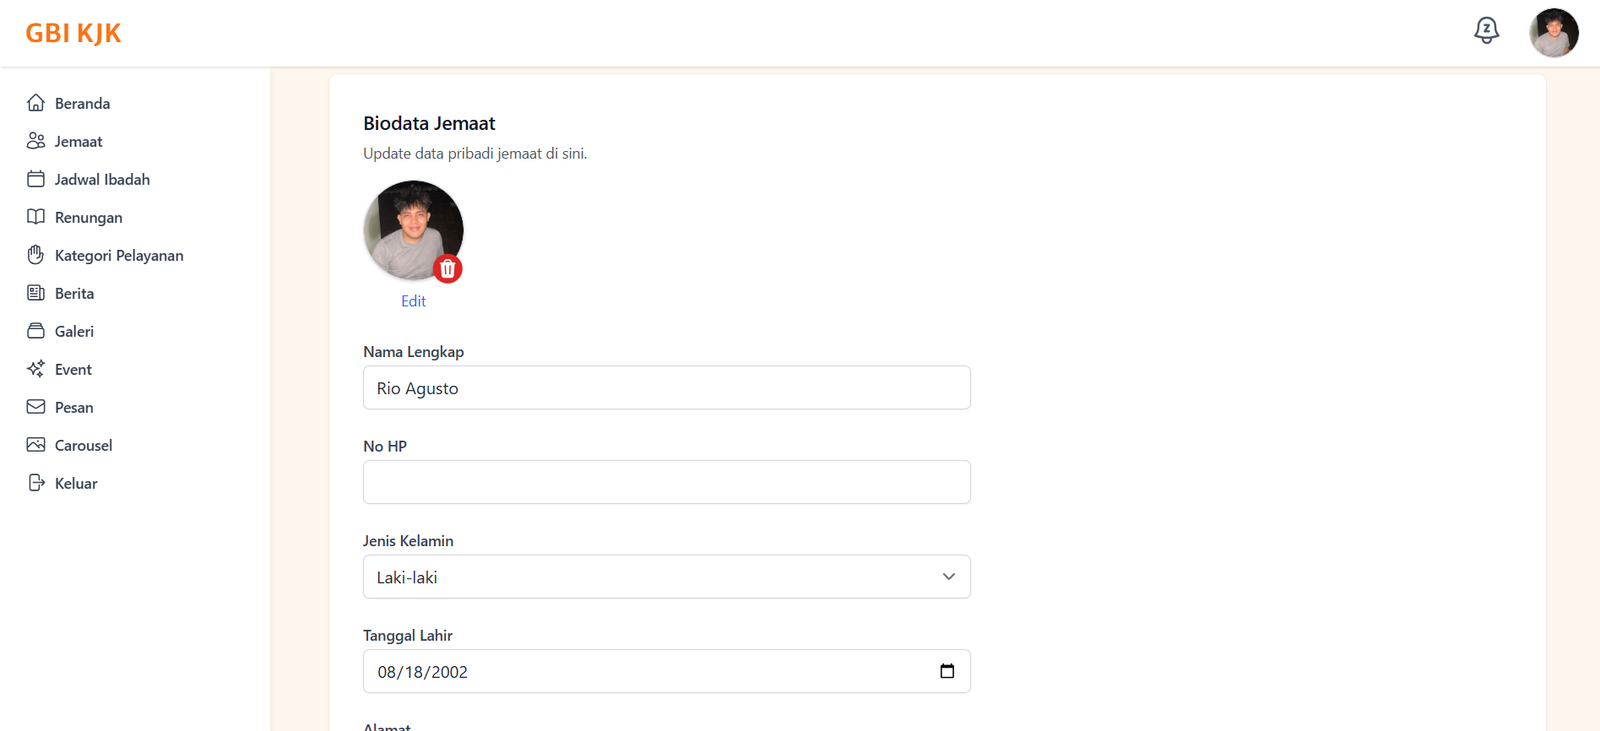Delete profile photo with red trash icon
This screenshot has height=731, width=1600.
pos(448,268)
